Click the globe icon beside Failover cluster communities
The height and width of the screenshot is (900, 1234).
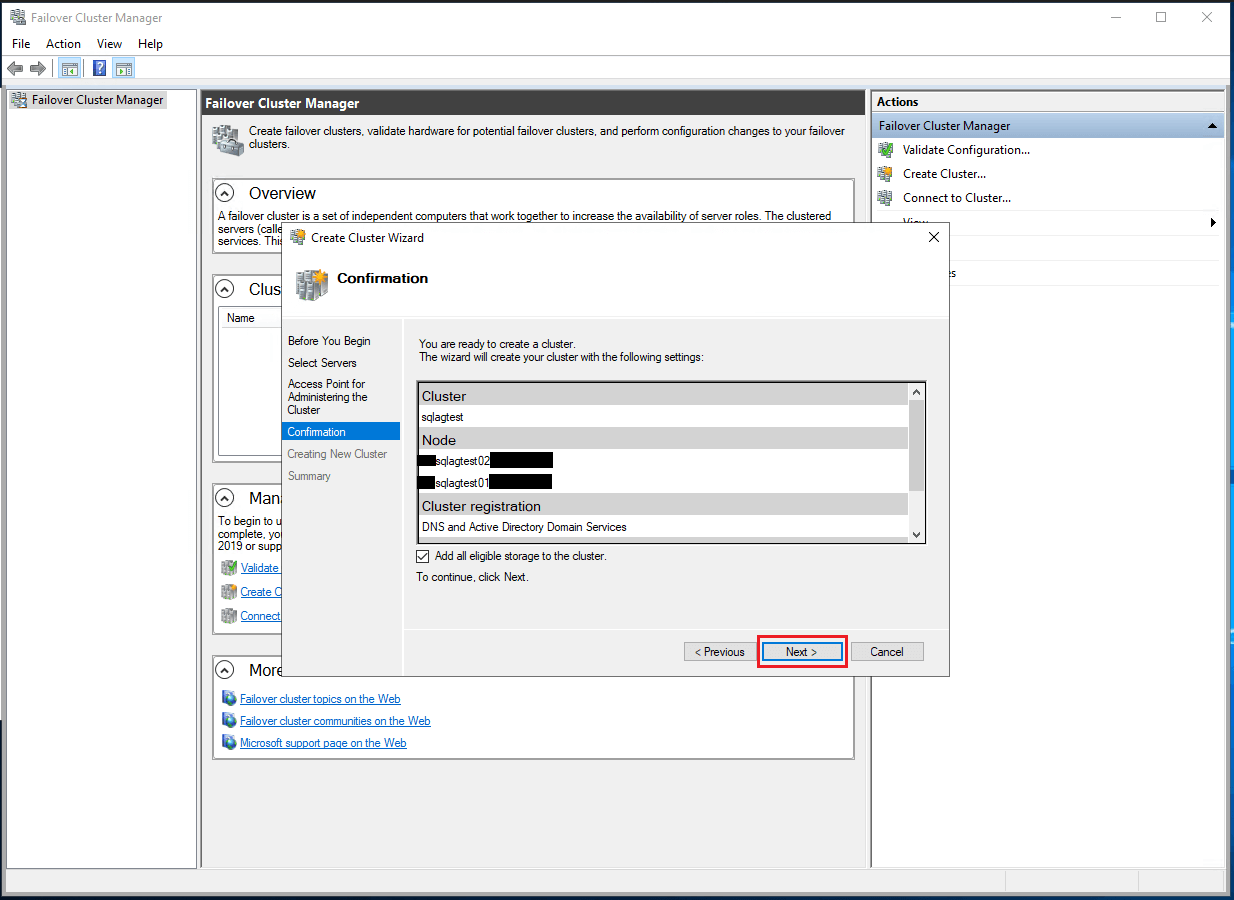pyautogui.click(x=229, y=721)
